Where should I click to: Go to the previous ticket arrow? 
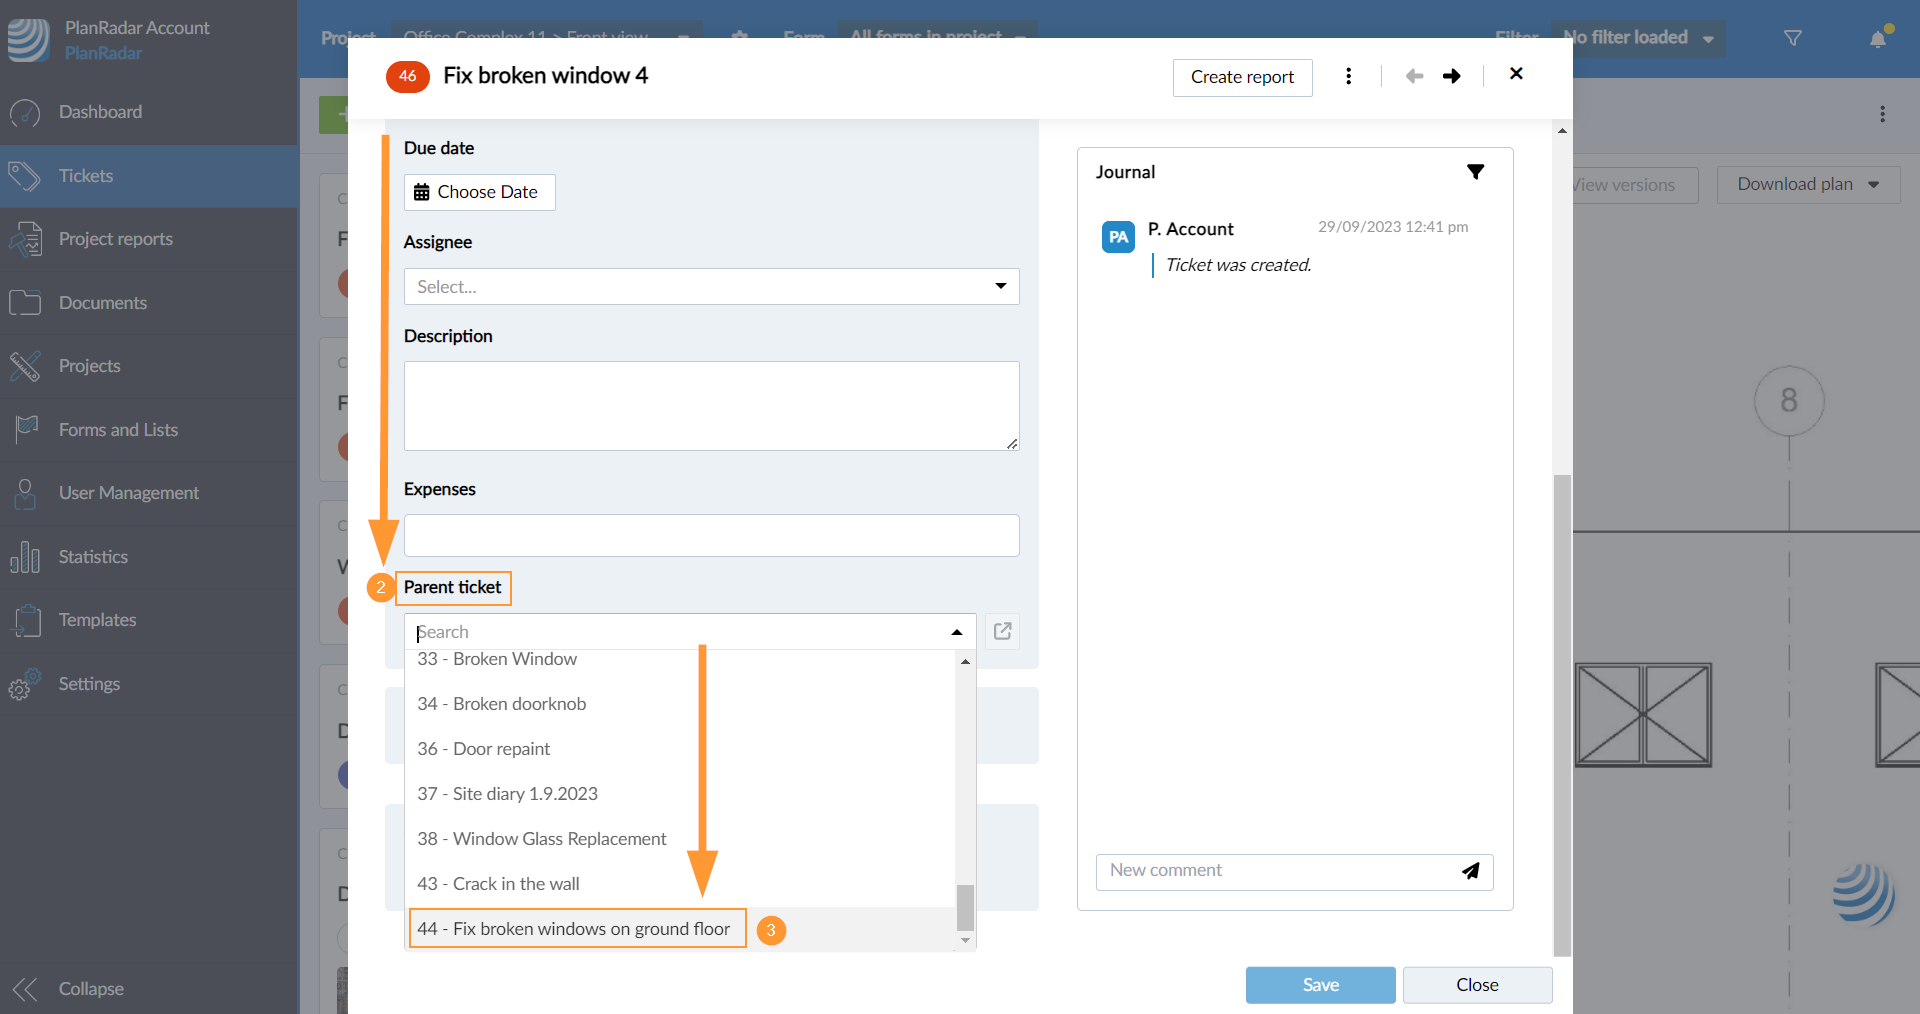coord(1414,76)
